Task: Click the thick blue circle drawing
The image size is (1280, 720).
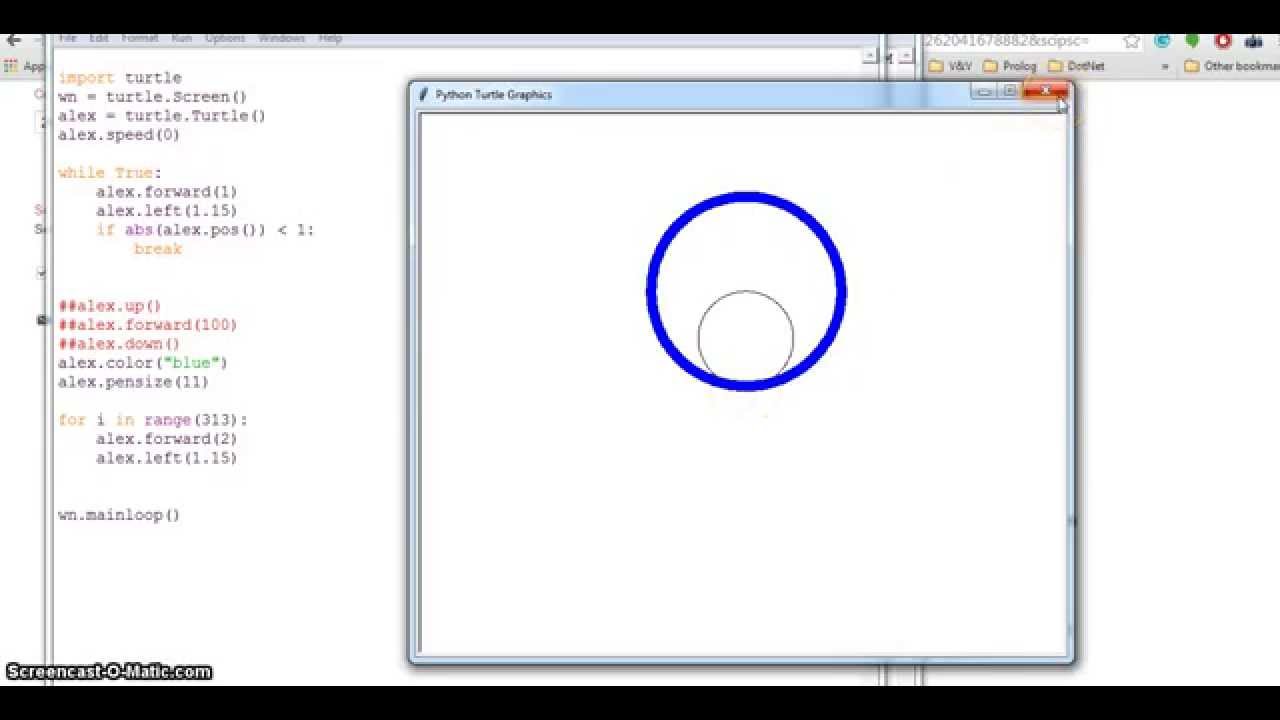Action: tap(746, 197)
